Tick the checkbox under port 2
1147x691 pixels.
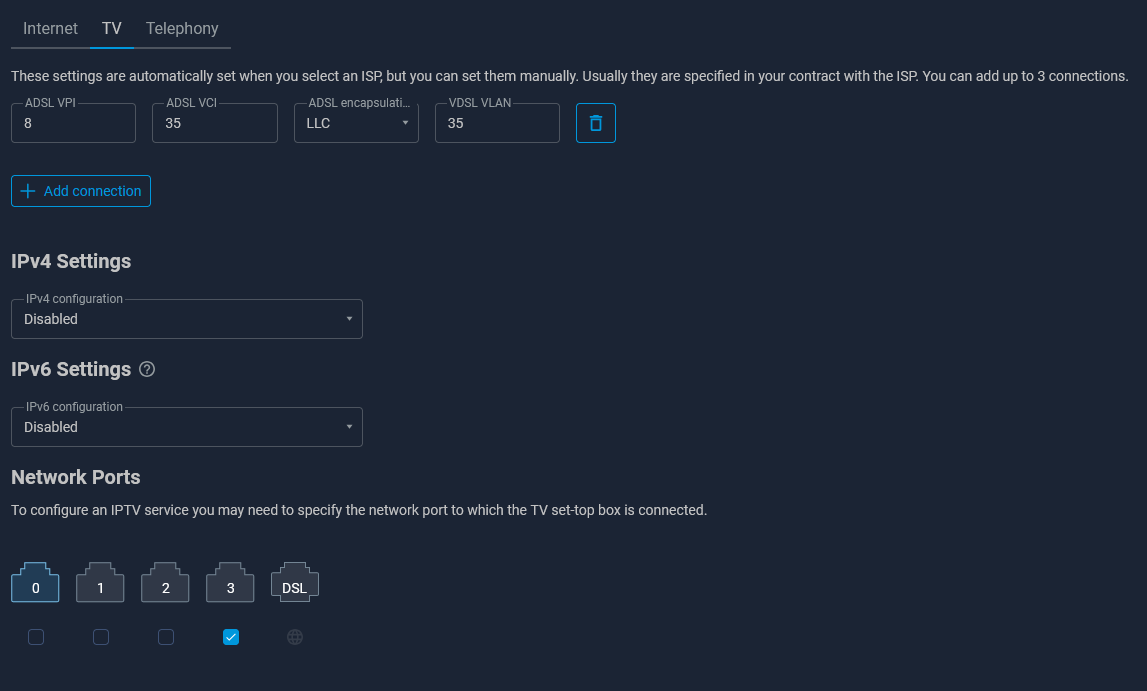[166, 637]
